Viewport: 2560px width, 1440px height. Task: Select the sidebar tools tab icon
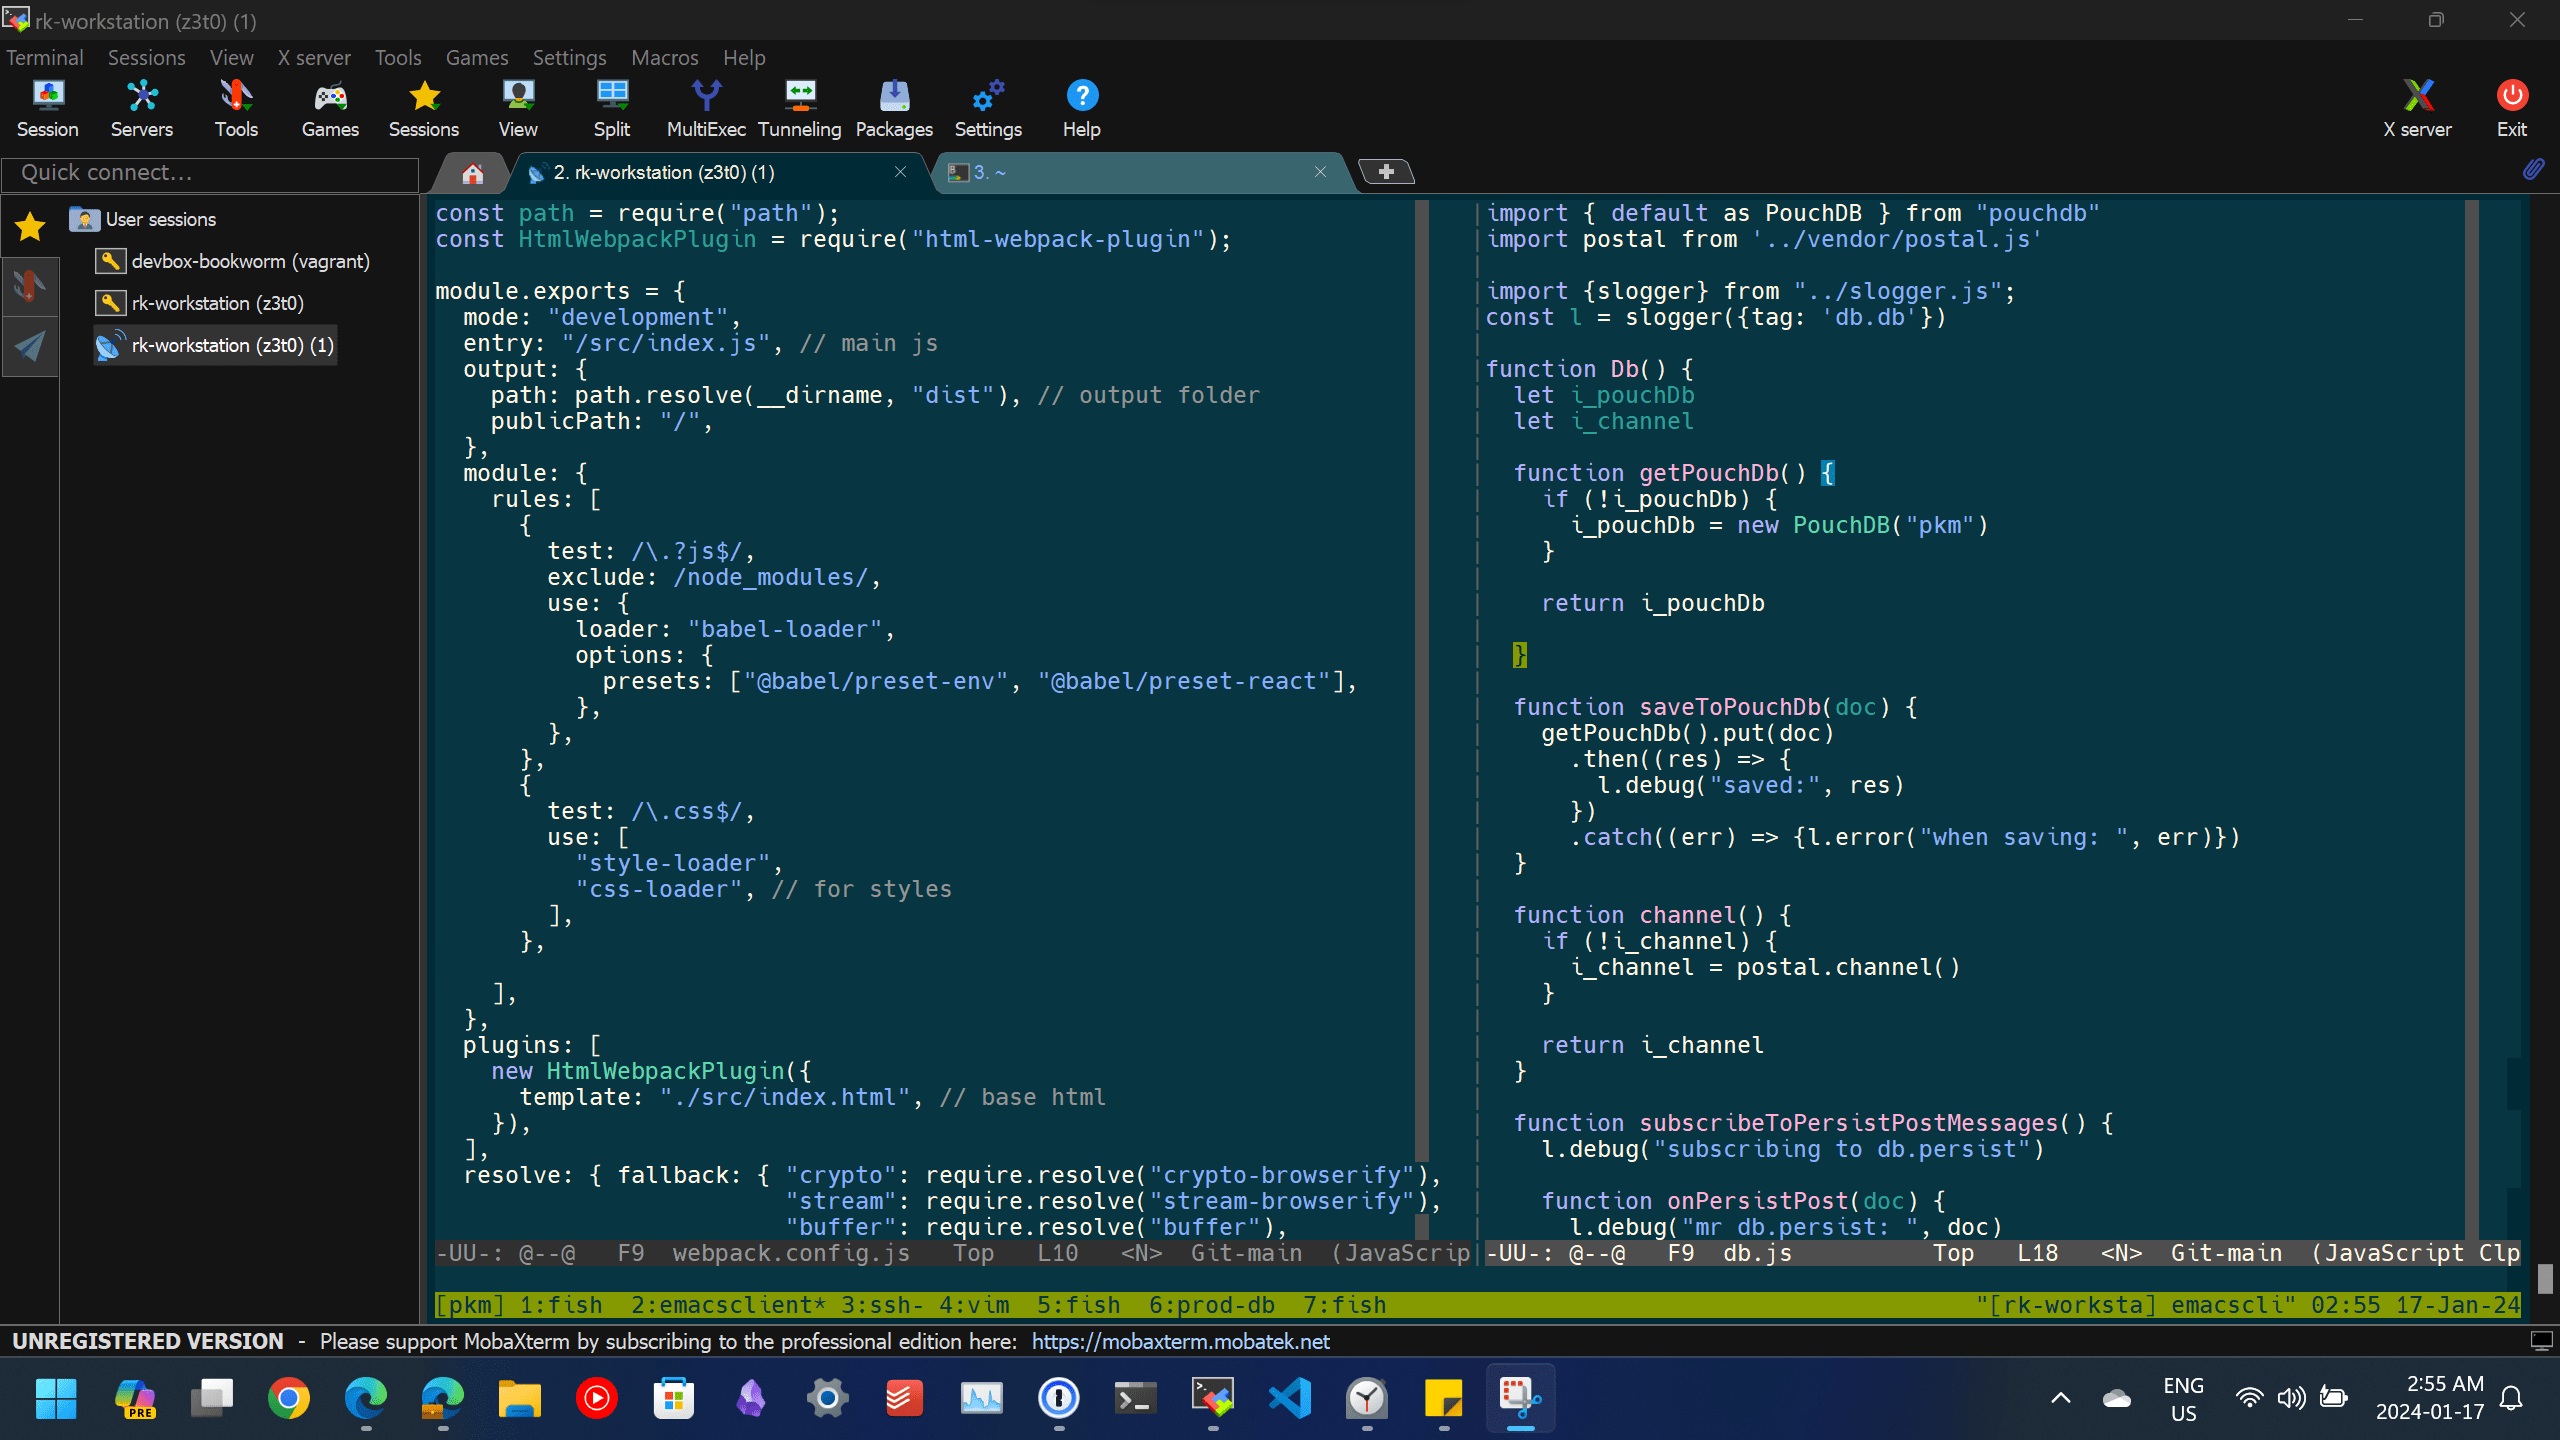coord(29,287)
